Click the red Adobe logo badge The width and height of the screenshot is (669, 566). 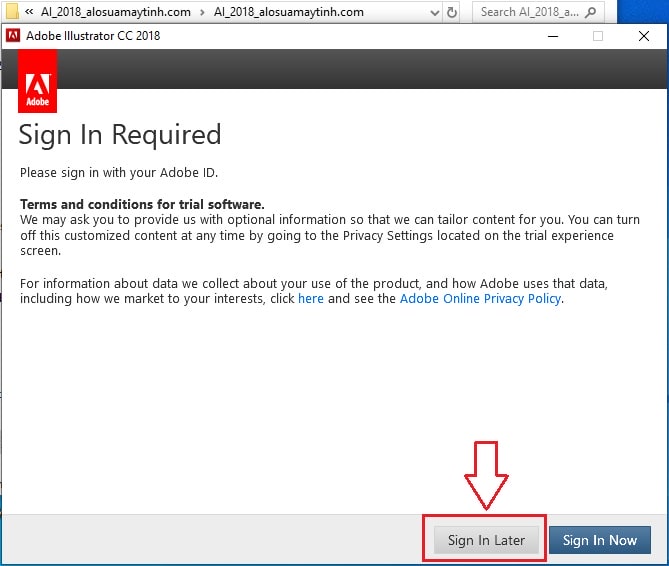(37, 81)
